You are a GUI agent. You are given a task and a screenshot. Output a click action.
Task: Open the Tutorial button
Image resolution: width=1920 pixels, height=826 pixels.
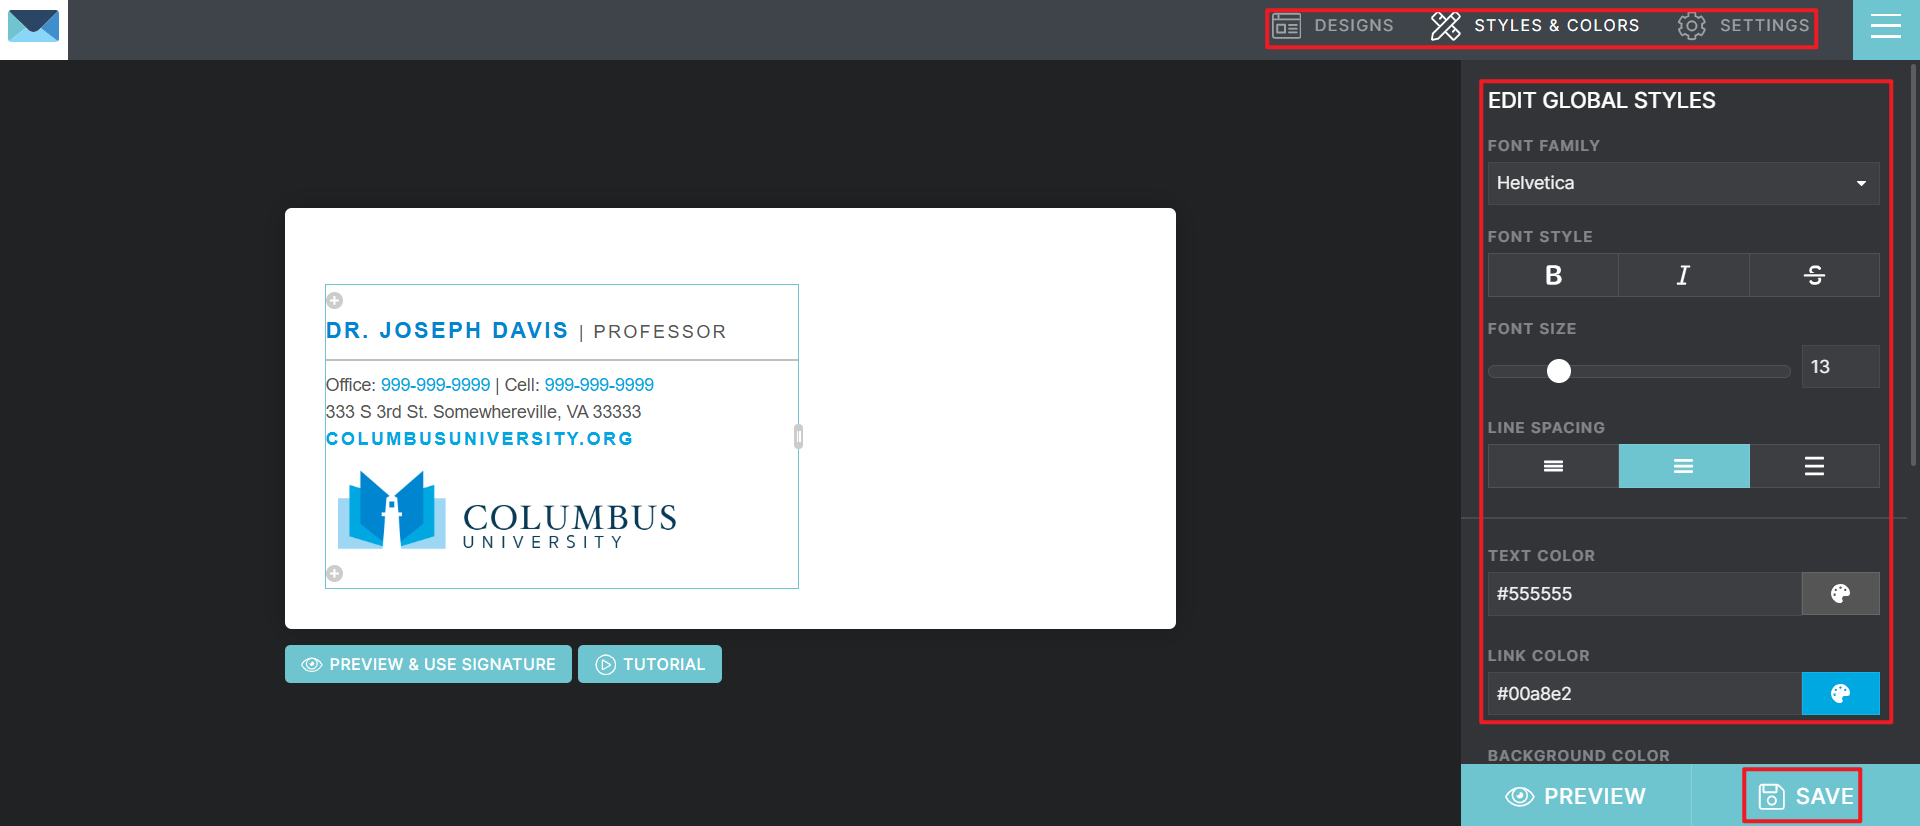tap(650, 664)
